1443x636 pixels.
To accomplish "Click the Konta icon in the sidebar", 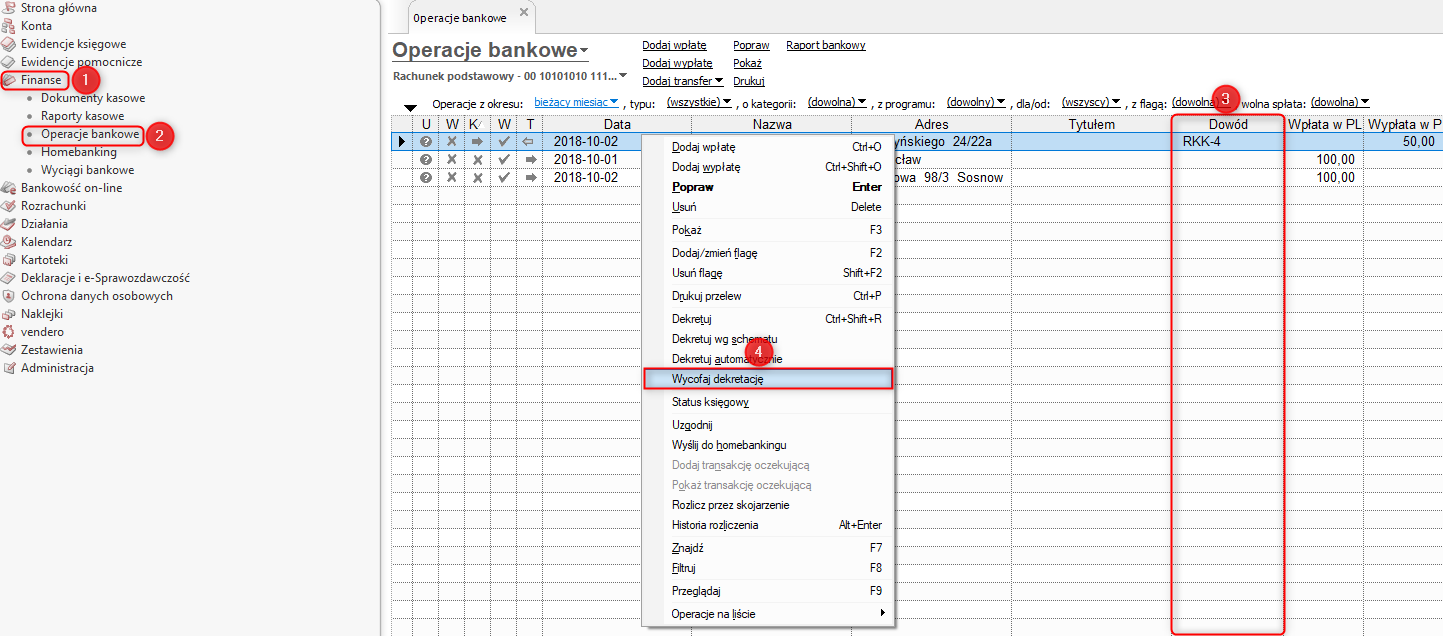I will click(9, 26).
